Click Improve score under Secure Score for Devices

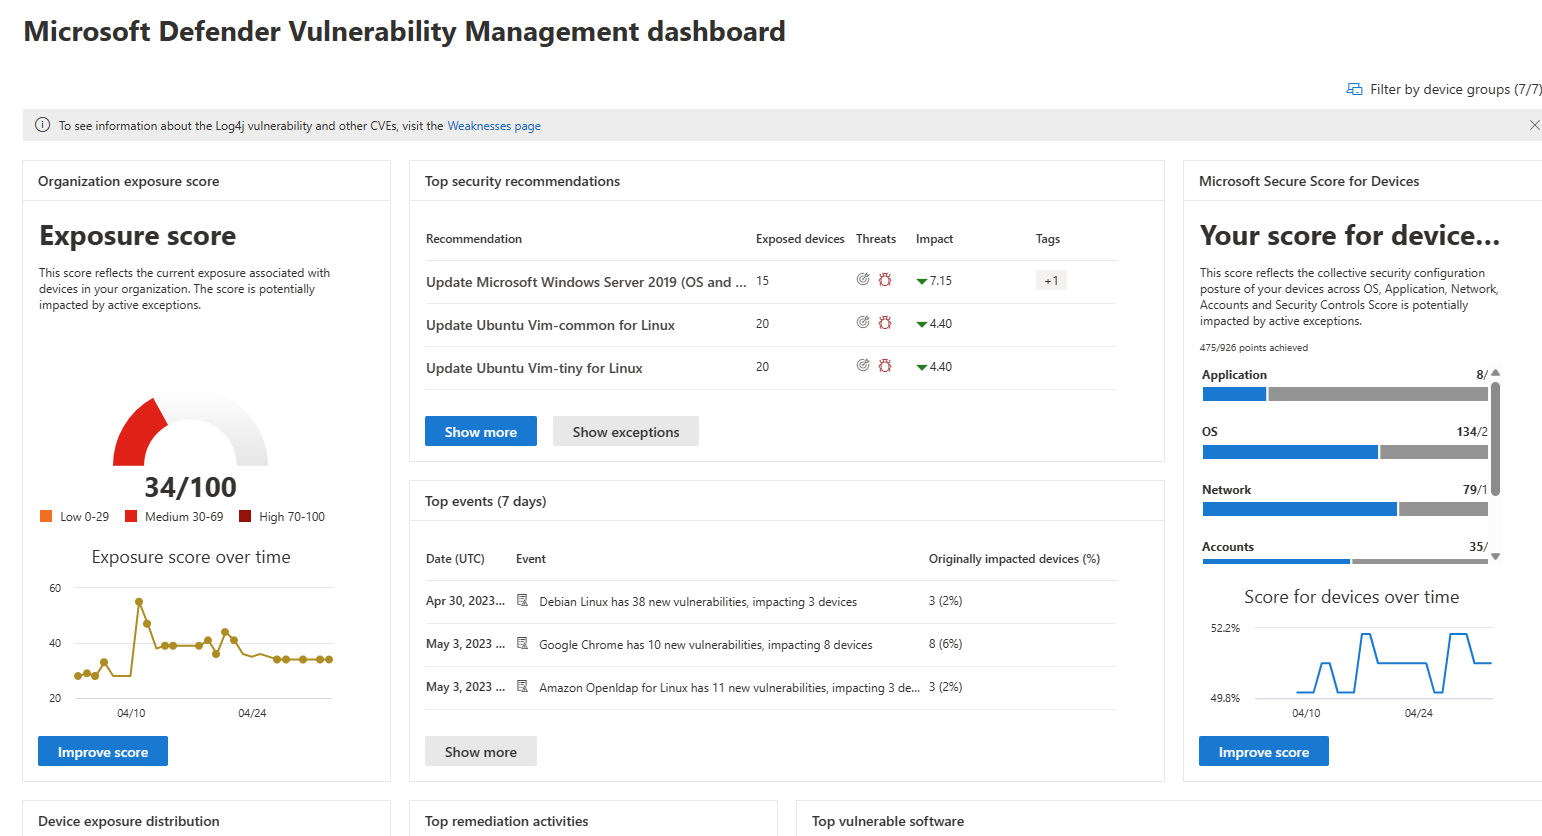point(1264,751)
